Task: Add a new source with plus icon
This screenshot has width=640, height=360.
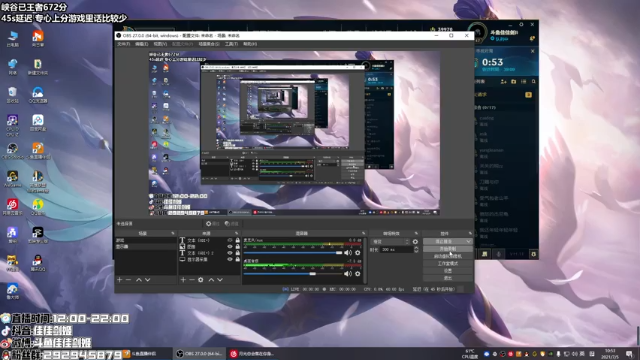Action: [183, 280]
